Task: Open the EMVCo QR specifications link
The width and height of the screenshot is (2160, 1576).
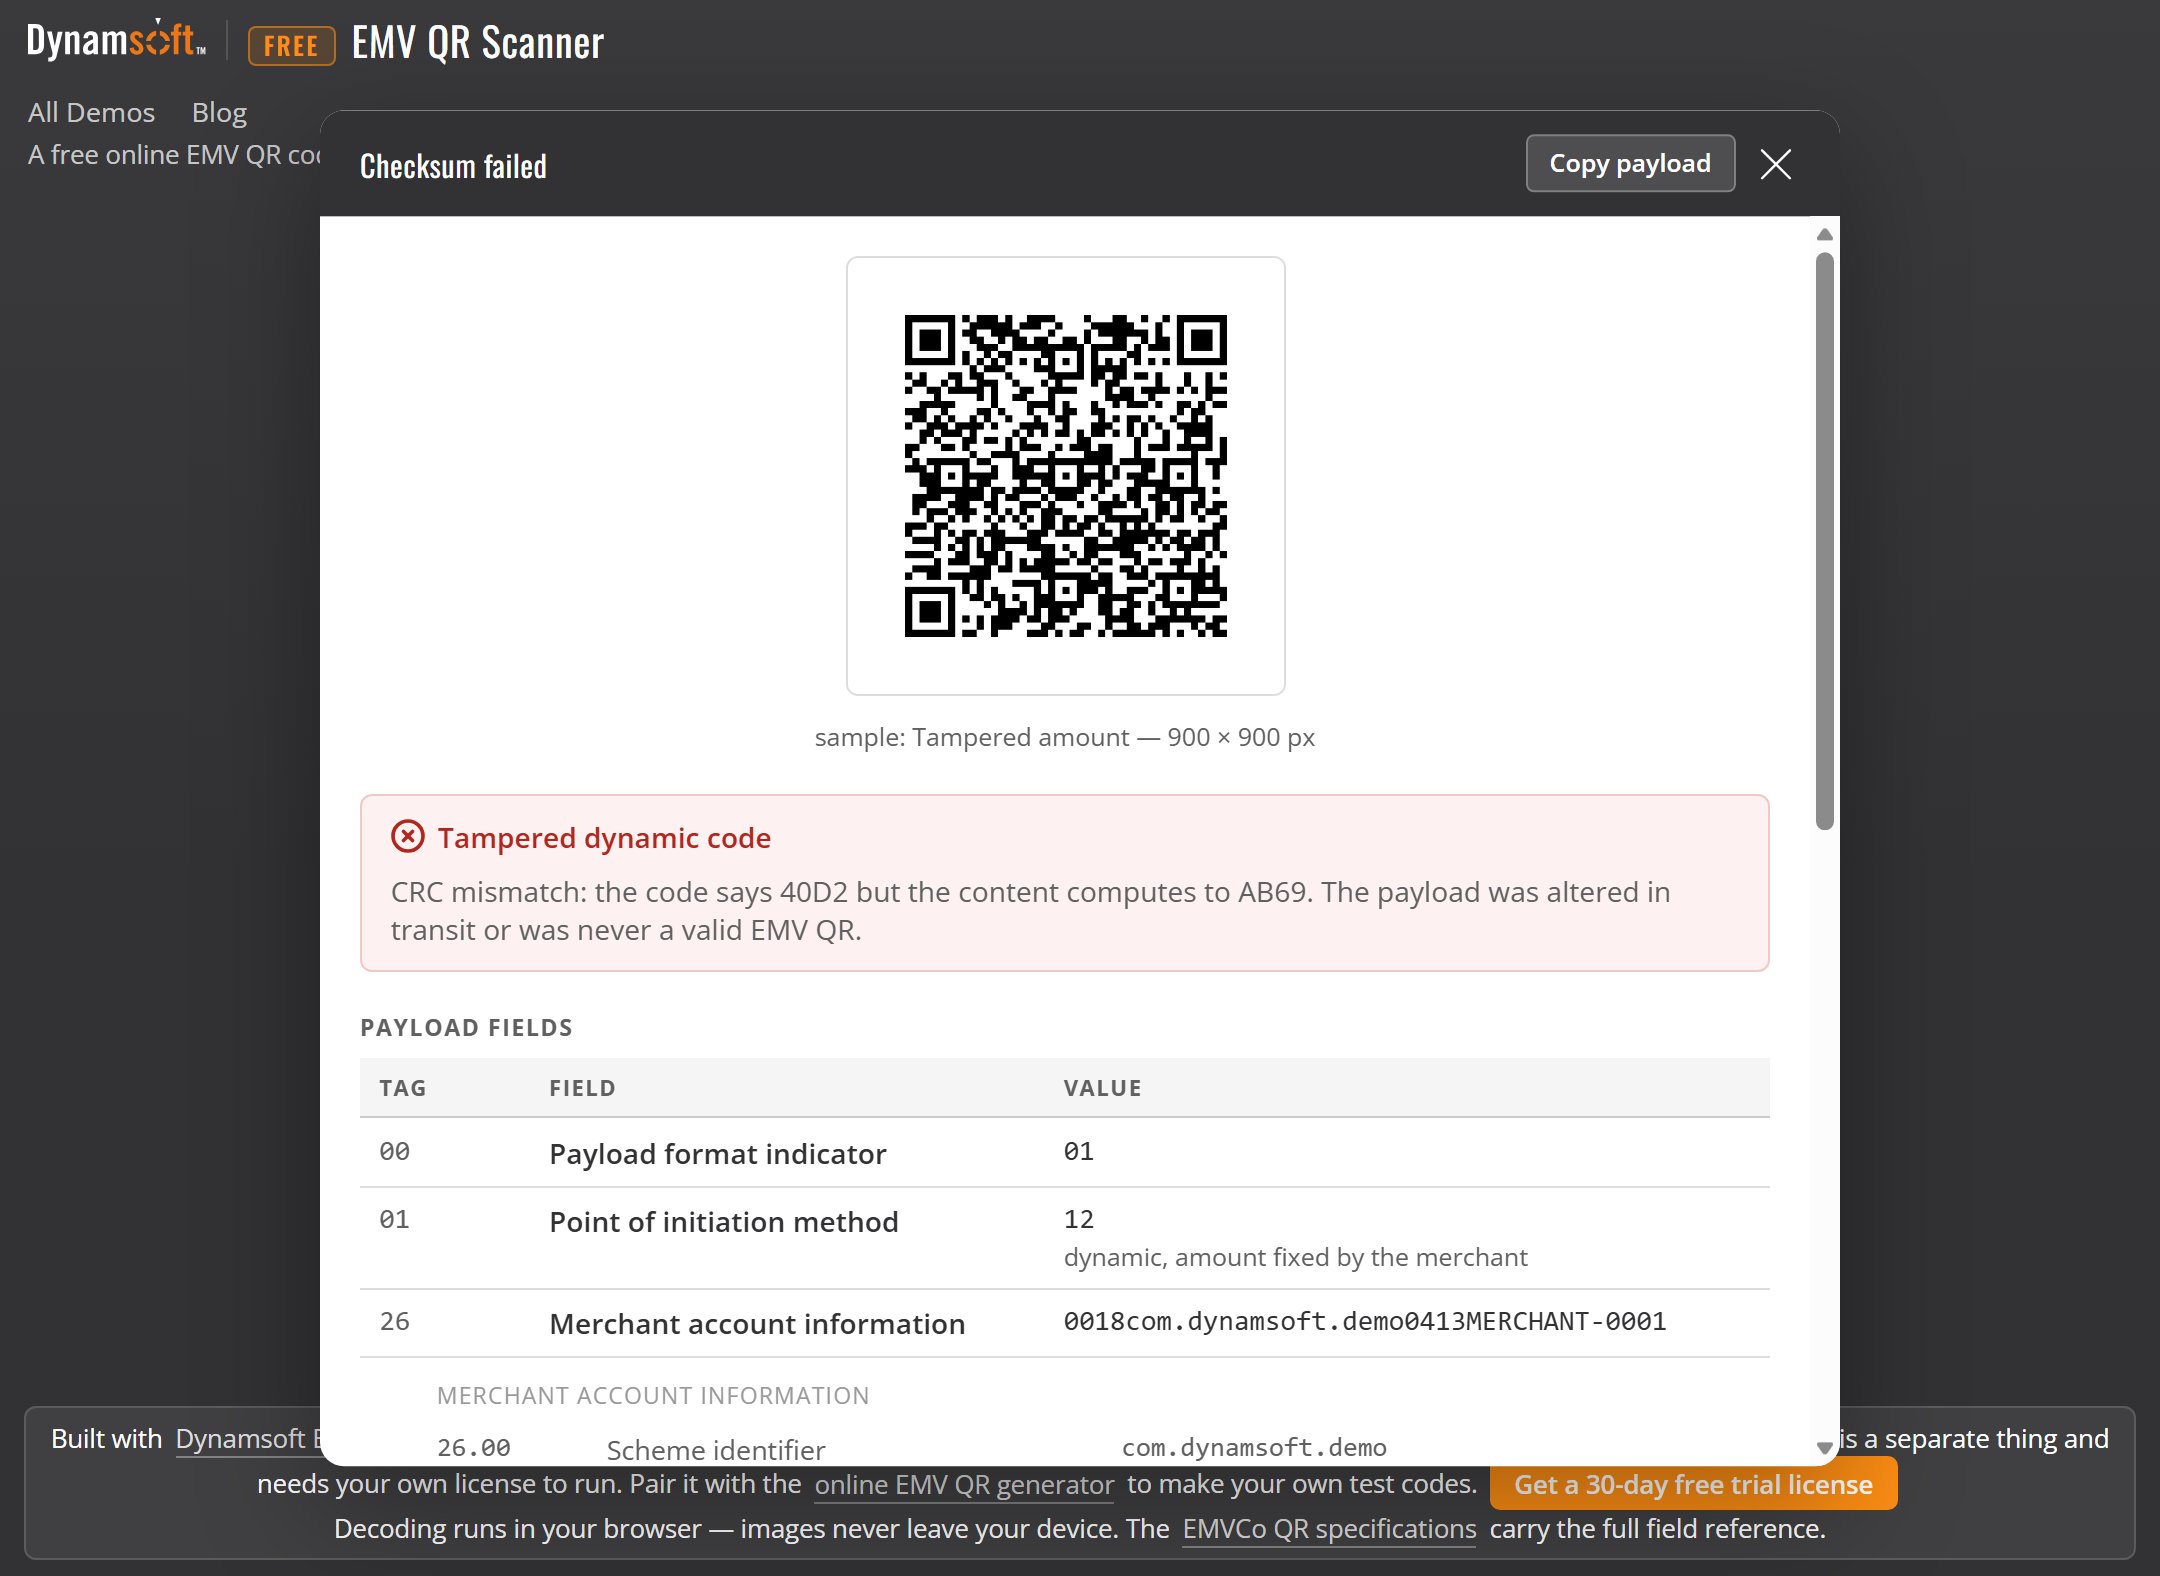Action: coord(1329,1529)
